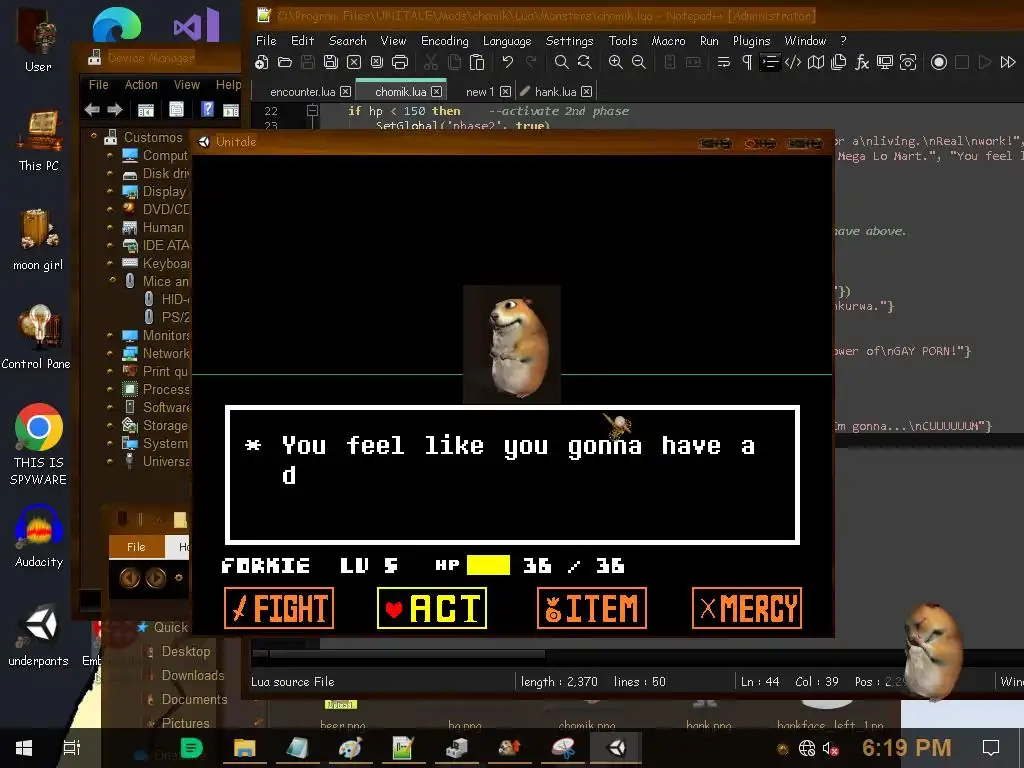Image resolution: width=1024 pixels, height=768 pixels.
Task: Open the Document Map icon
Action: pyautogui.click(x=816, y=62)
